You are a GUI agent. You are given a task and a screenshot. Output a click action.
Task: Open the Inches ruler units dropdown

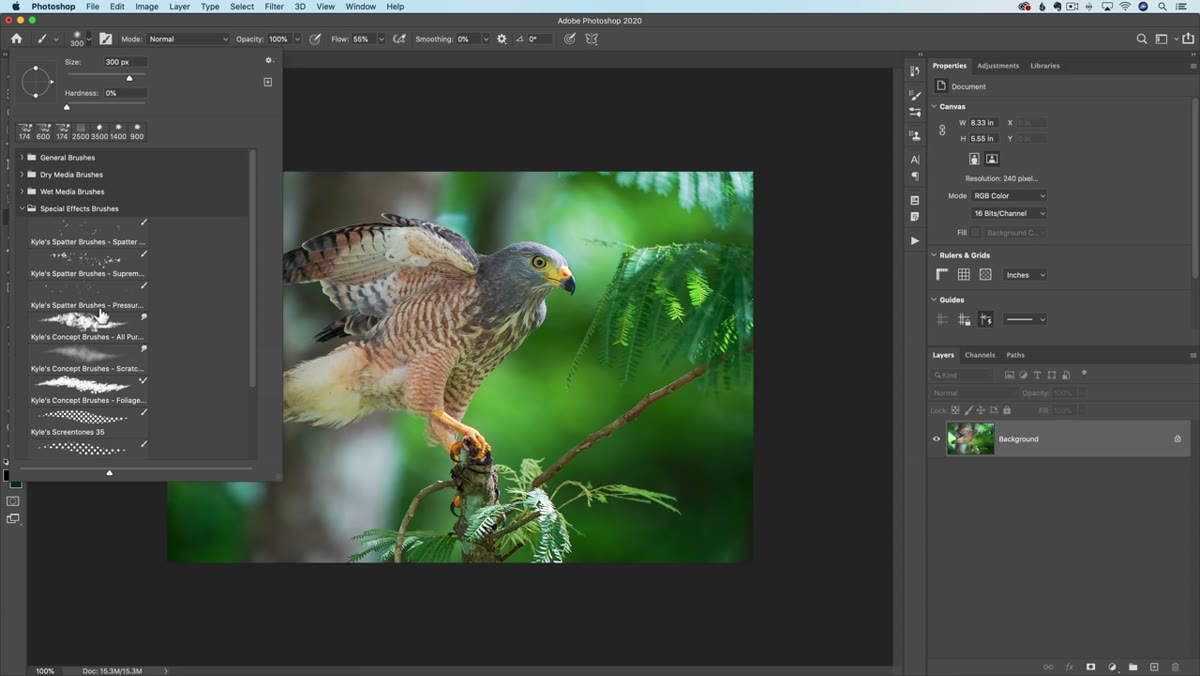tap(1024, 275)
